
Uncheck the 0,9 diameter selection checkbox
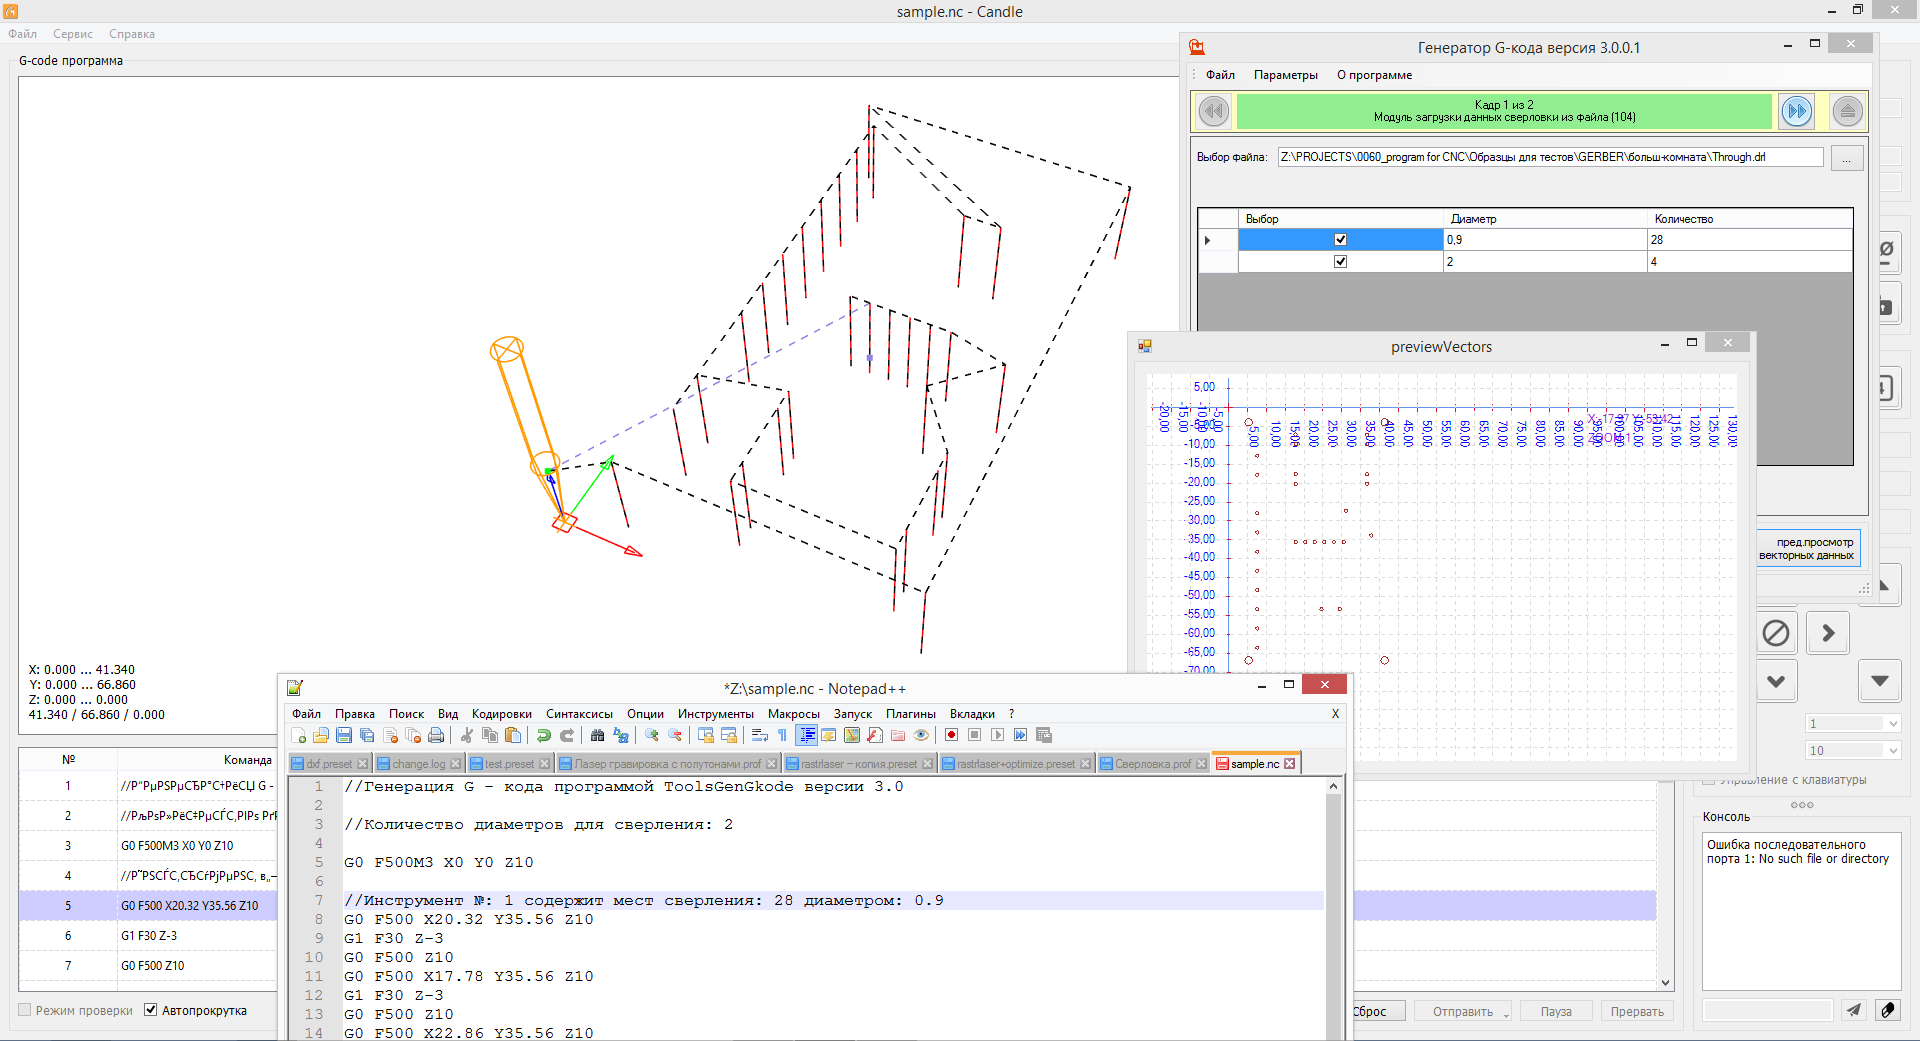click(x=1340, y=240)
